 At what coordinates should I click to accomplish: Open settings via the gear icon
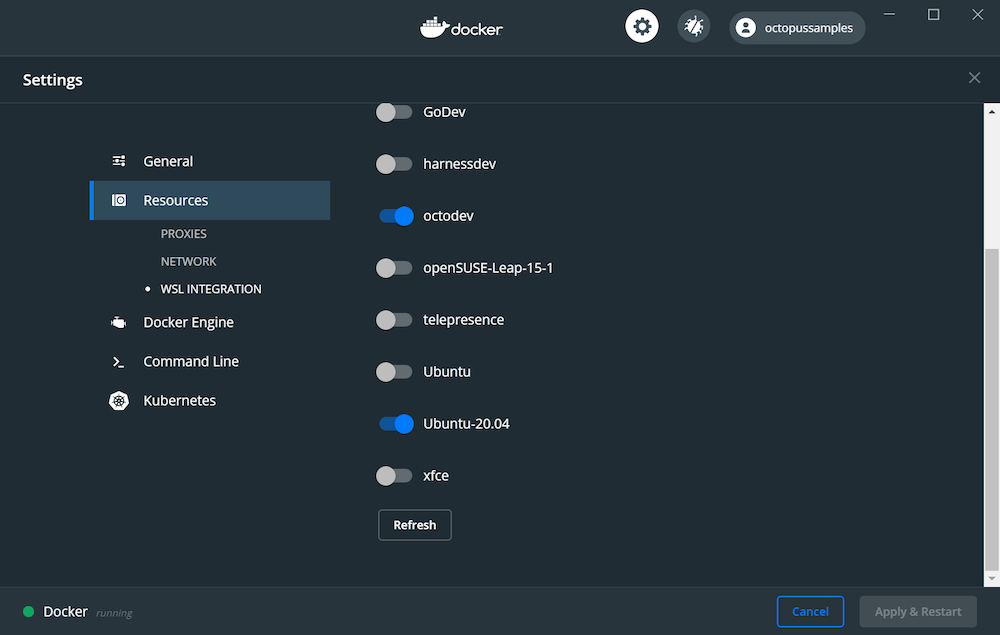click(642, 27)
